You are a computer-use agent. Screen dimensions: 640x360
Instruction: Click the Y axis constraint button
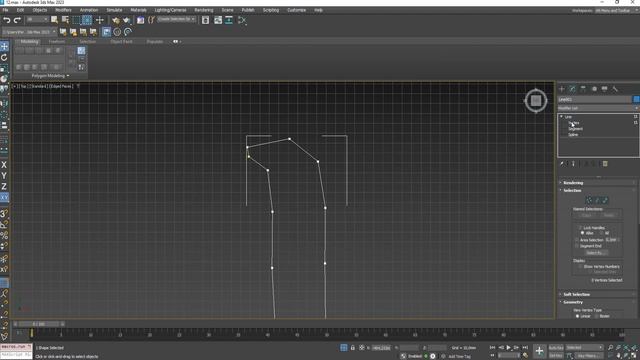[x=4, y=176]
